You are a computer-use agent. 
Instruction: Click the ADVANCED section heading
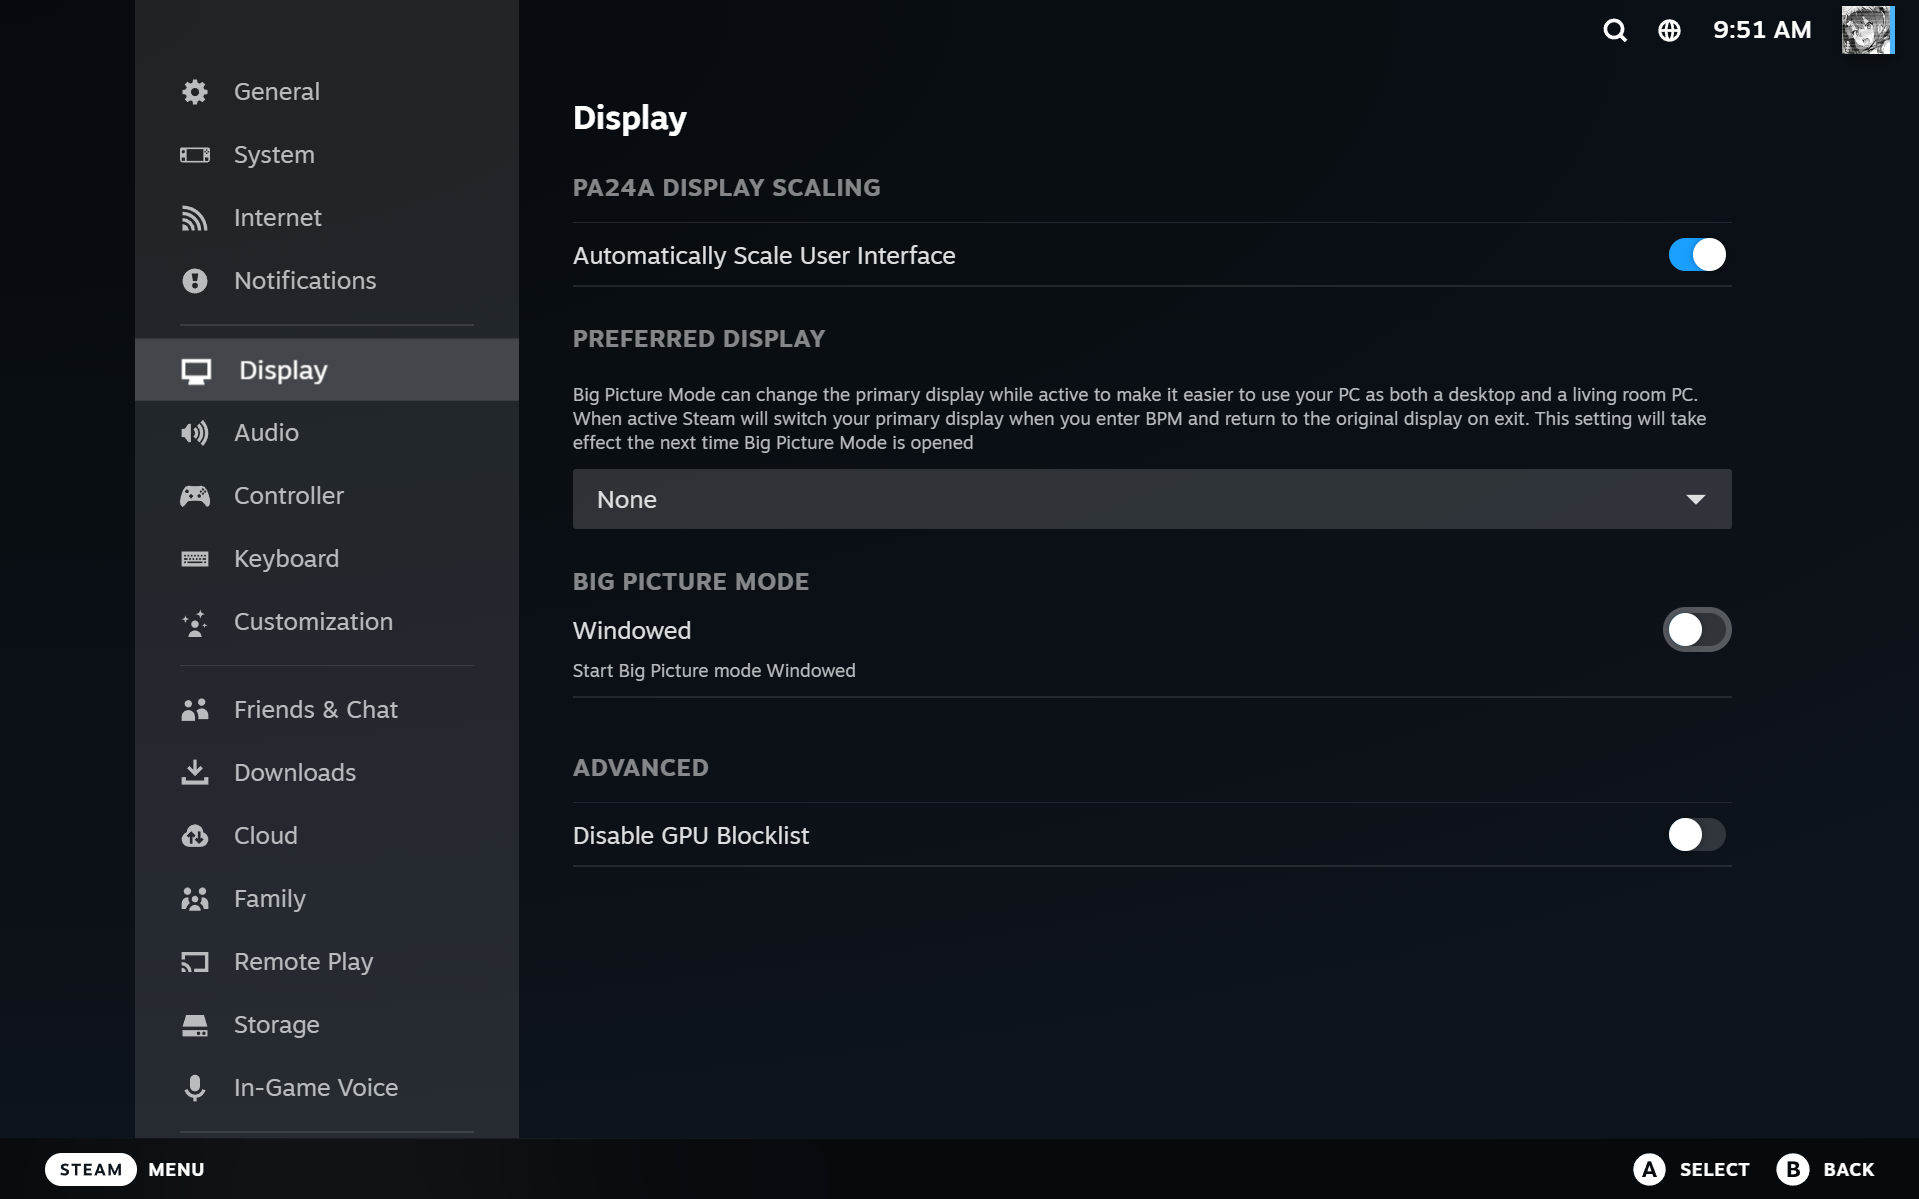pos(641,768)
